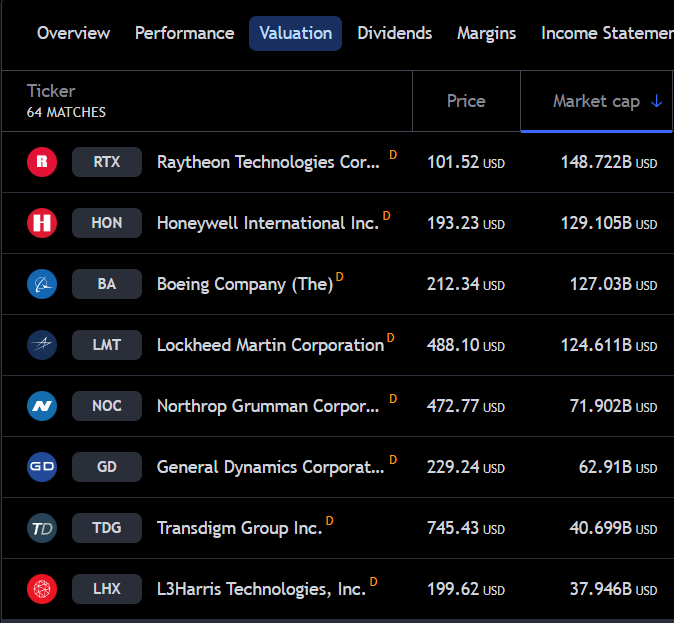Image resolution: width=674 pixels, height=623 pixels.
Task: Switch to the Overview tab
Action: [73, 33]
